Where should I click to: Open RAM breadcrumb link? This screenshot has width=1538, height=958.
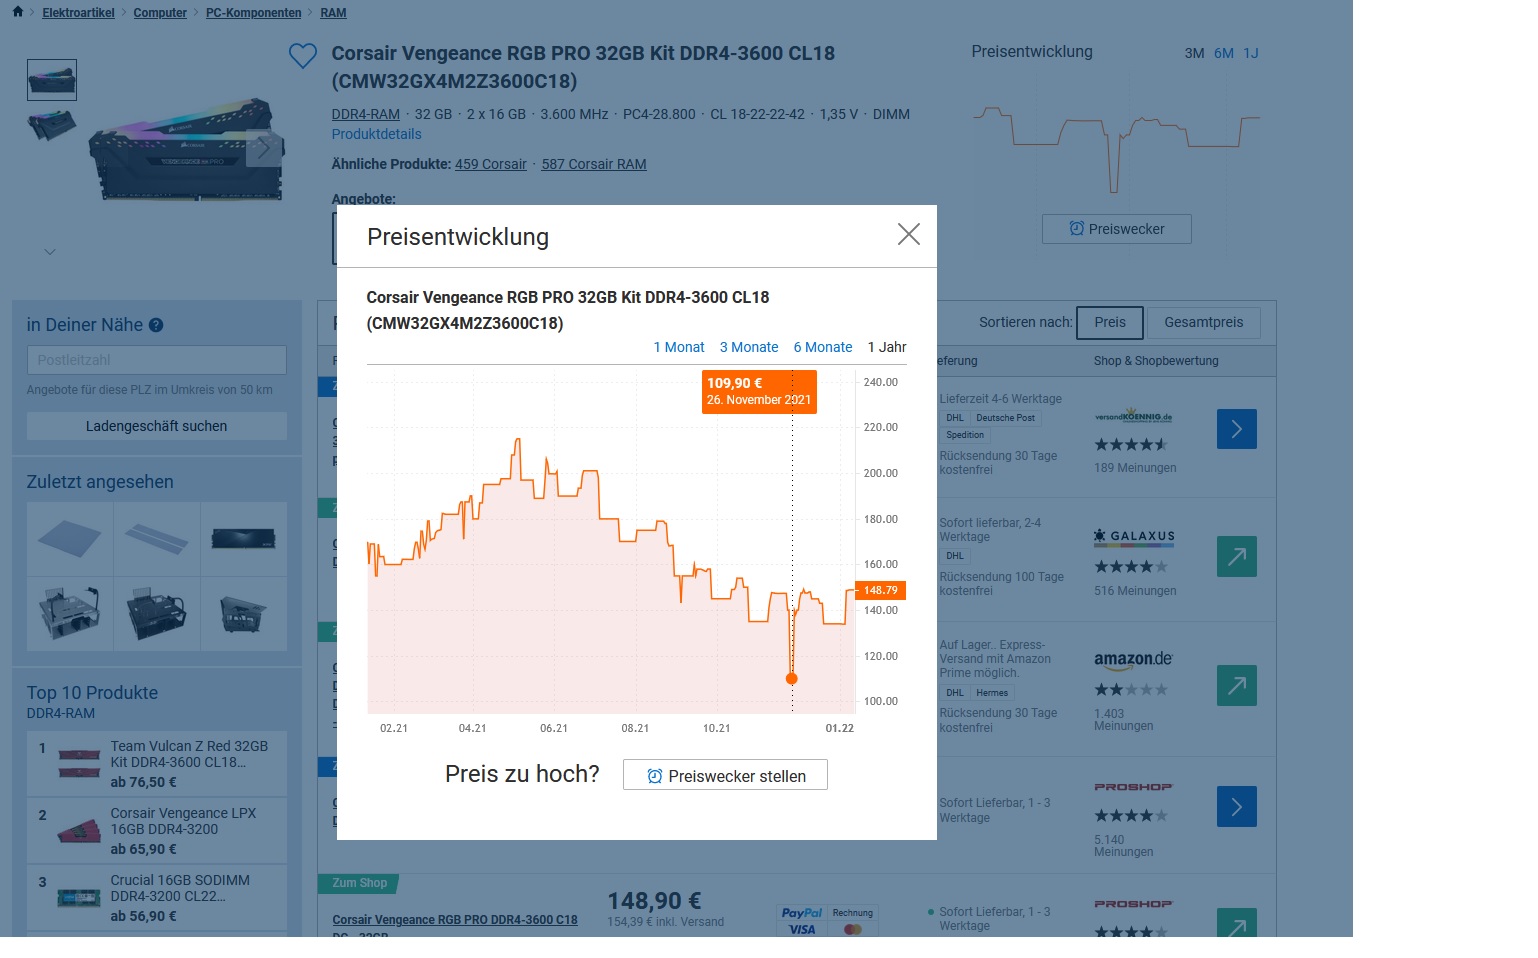click(x=333, y=13)
